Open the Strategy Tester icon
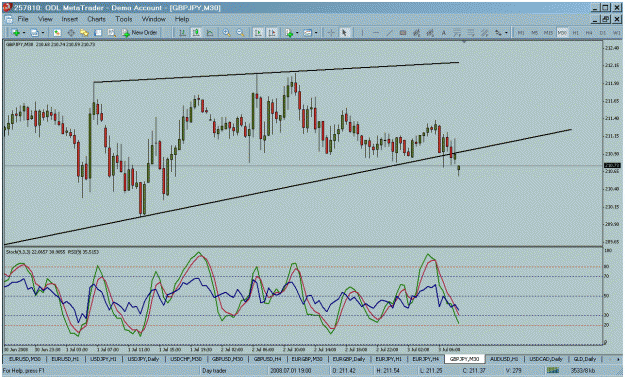The image size is (625, 377). pos(112,33)
